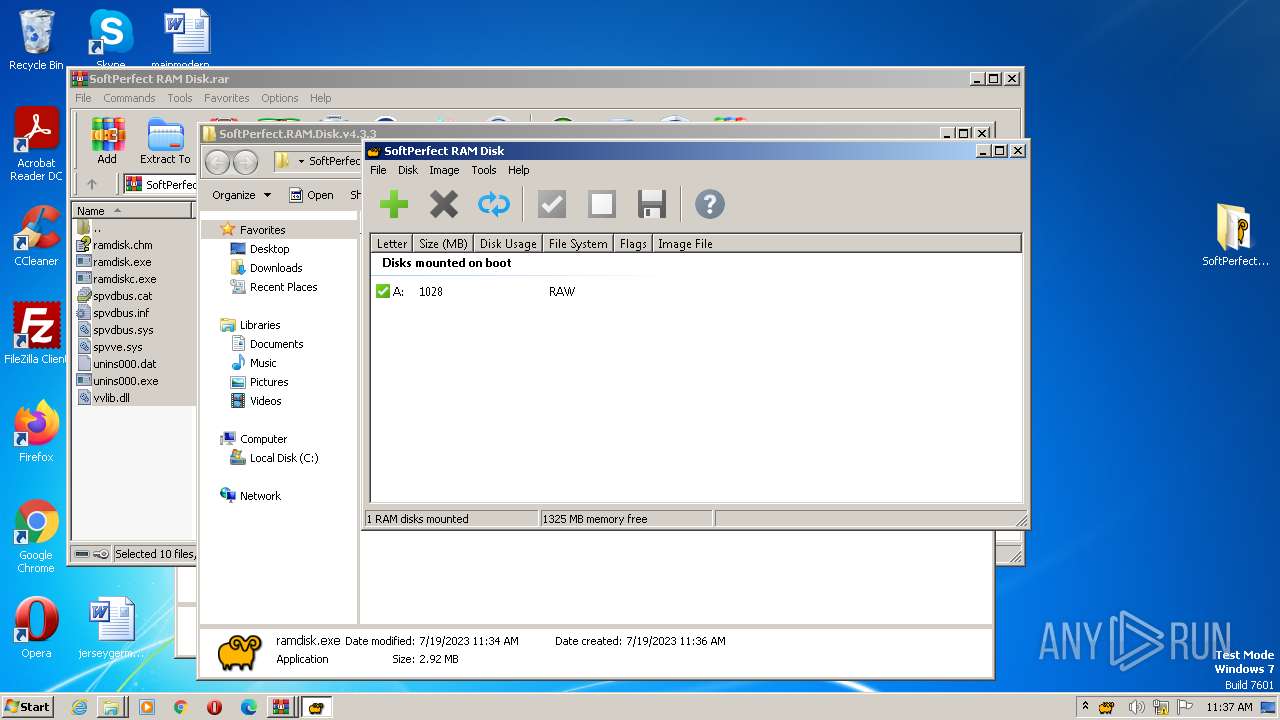The height and width of the screenshot is (720, 1280).
Task: Click the blue Remount arrows icon
Action: point(494,204)
